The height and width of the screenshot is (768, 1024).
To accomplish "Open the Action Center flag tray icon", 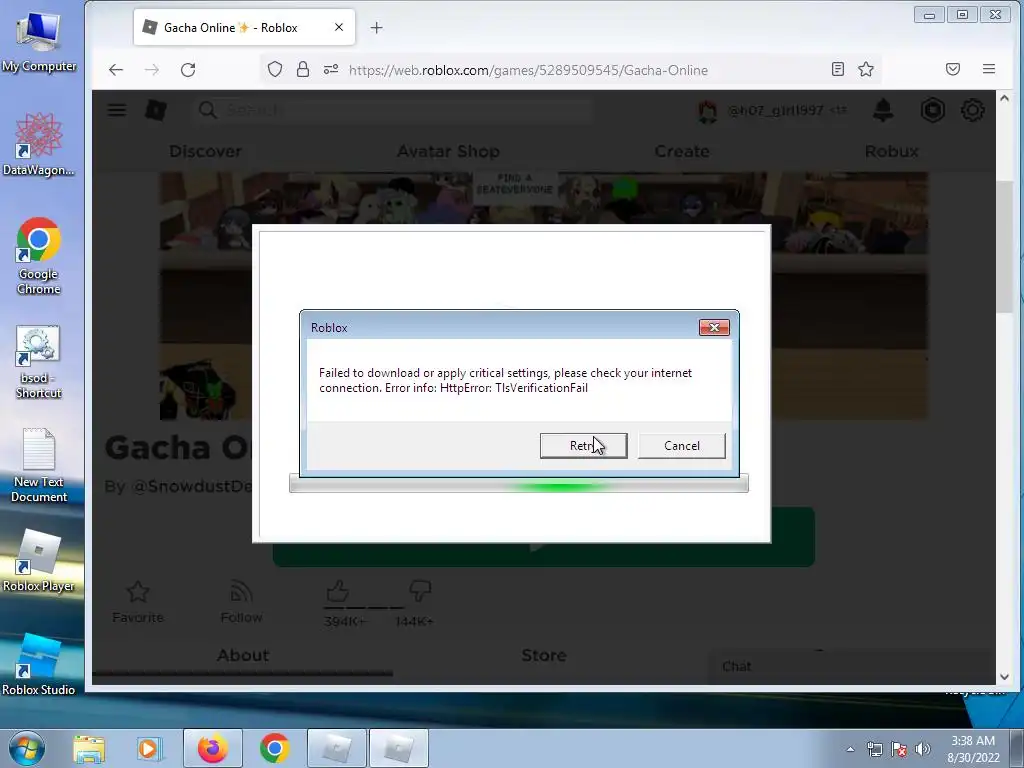I will pyautogui.click(x=899, y=749).
